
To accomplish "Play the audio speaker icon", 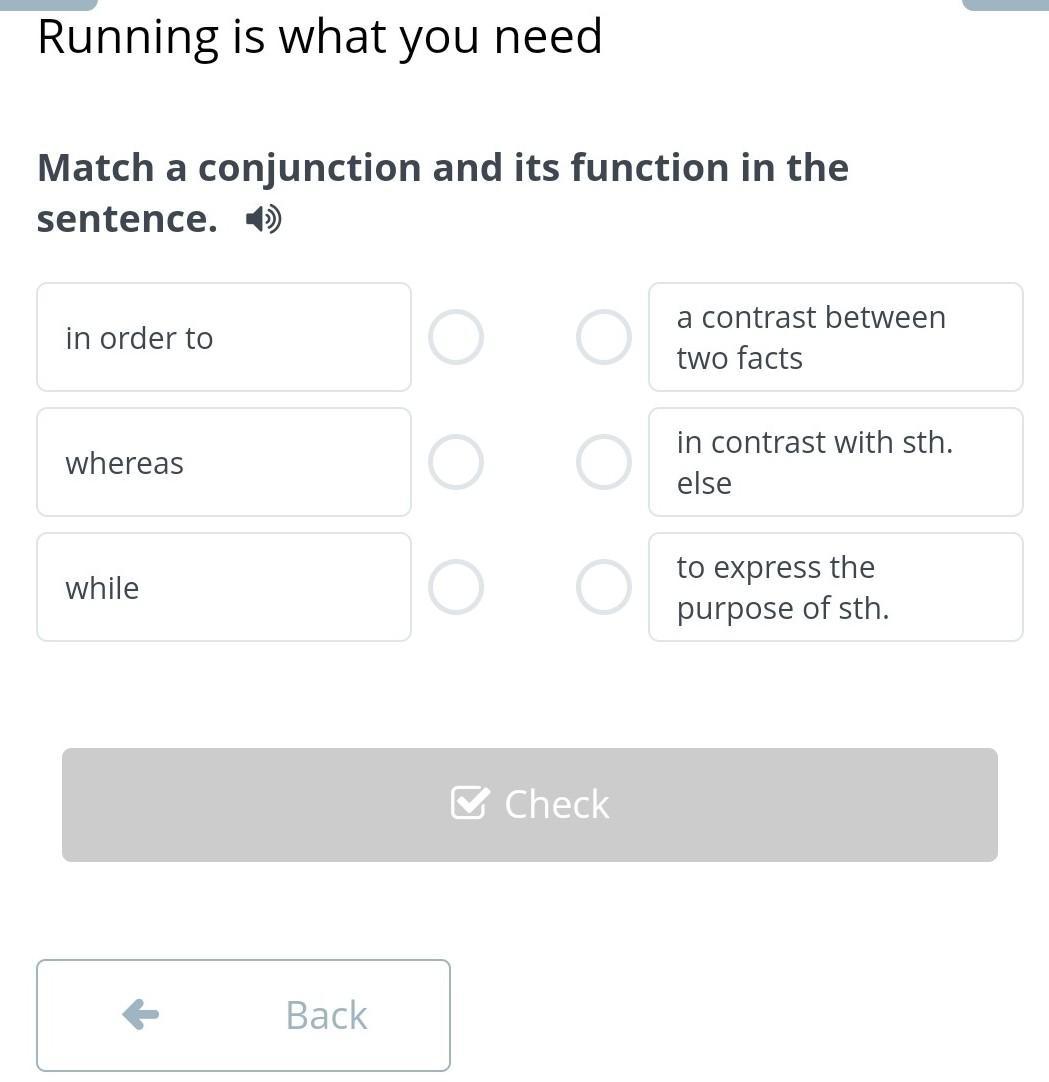I will (x=263, y=219).
